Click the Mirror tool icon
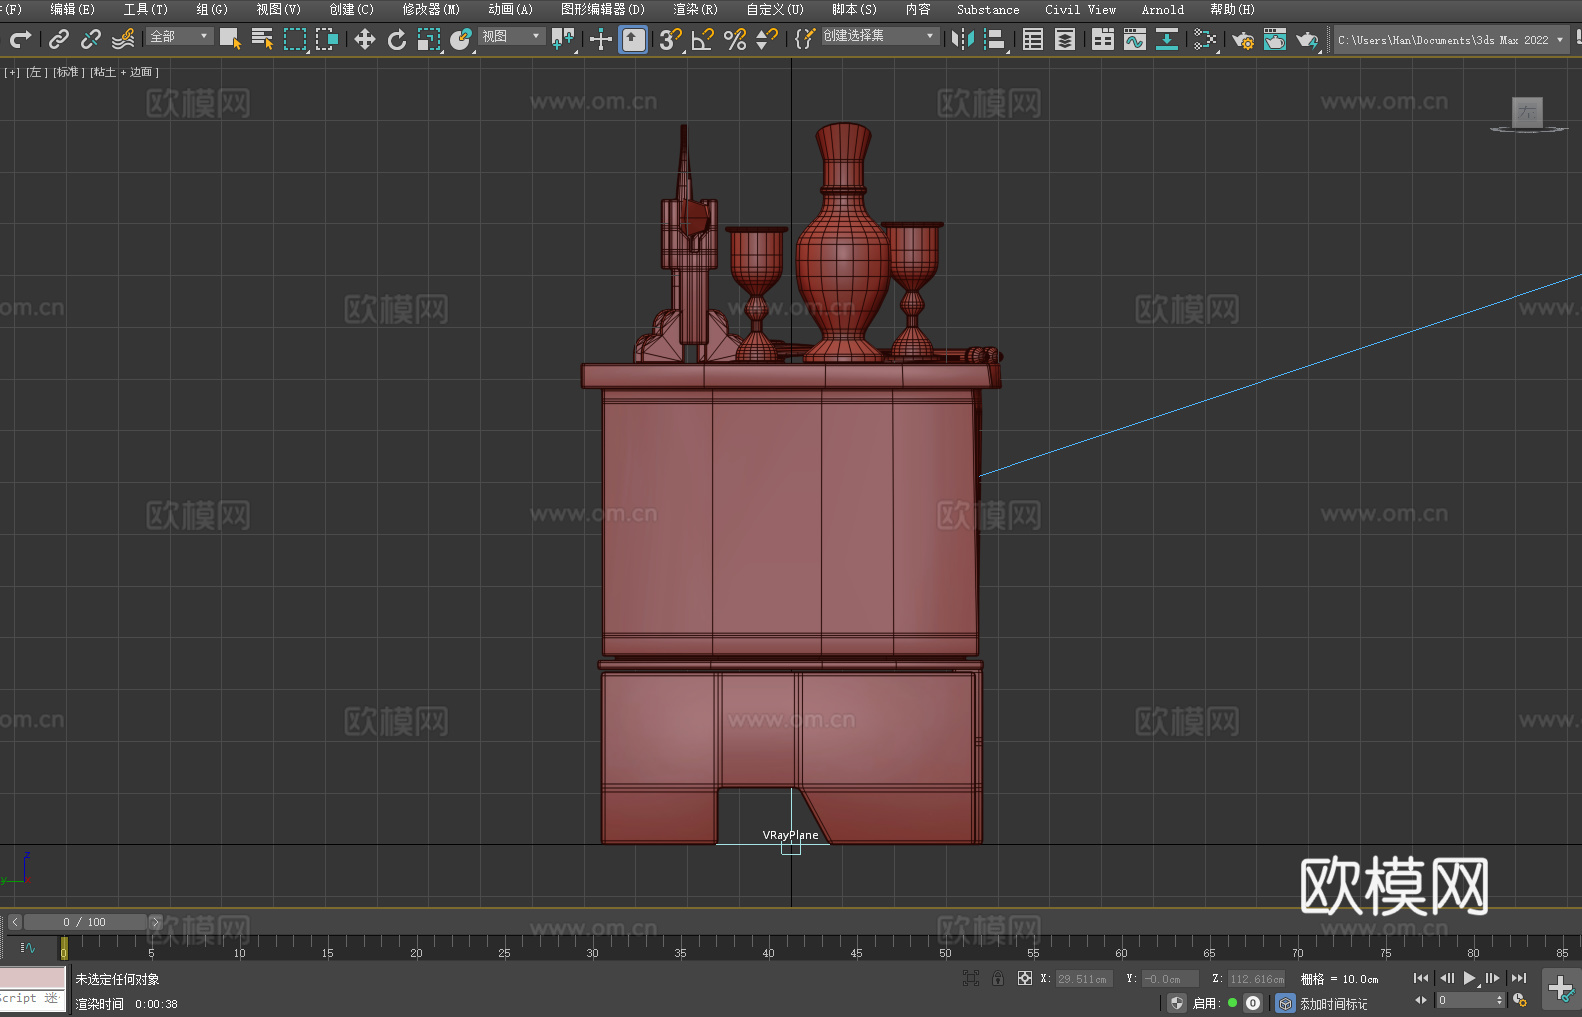1582x1017 pixels. click(963, 39)
